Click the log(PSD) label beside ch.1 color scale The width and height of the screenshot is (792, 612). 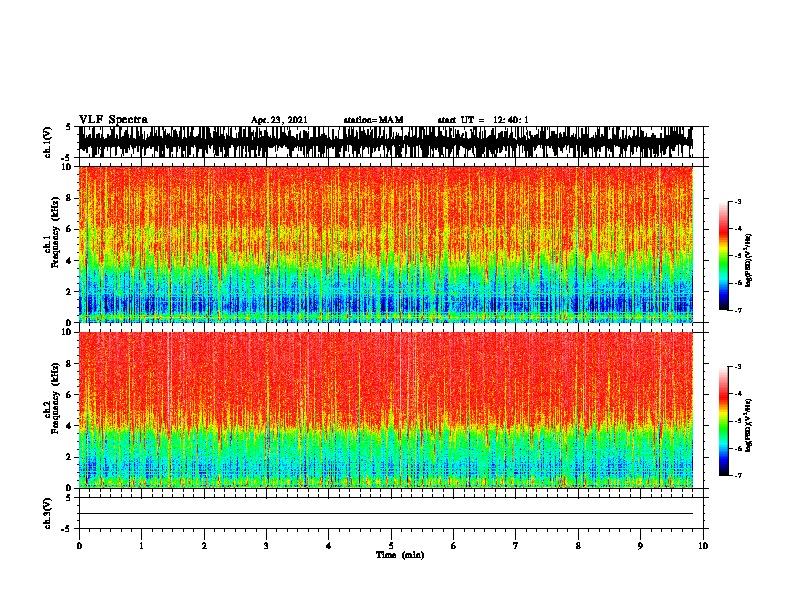[x=749, y=260]
